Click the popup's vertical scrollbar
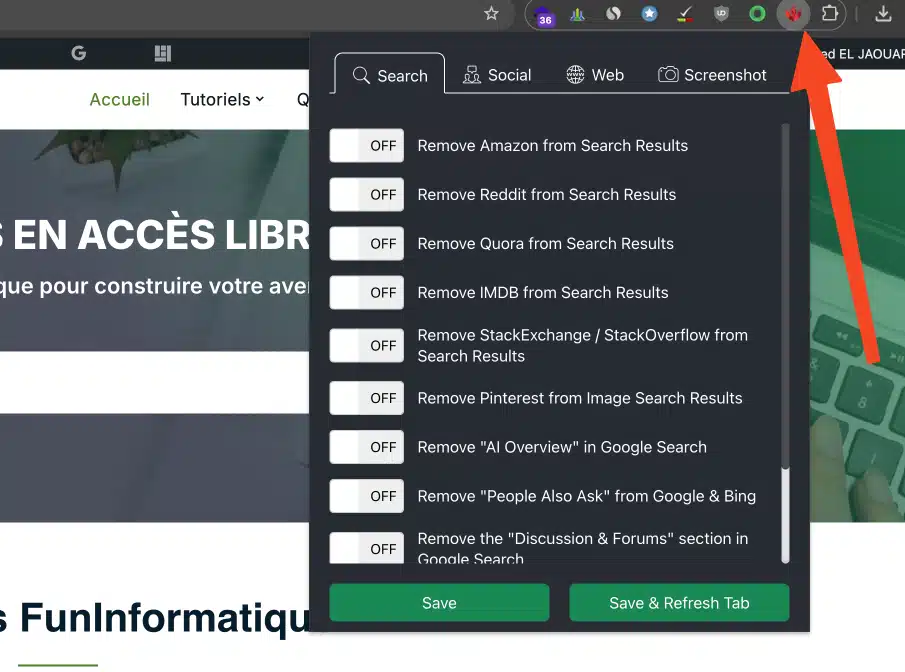Screen dimensions: 905x672 (x=785, y=300)
